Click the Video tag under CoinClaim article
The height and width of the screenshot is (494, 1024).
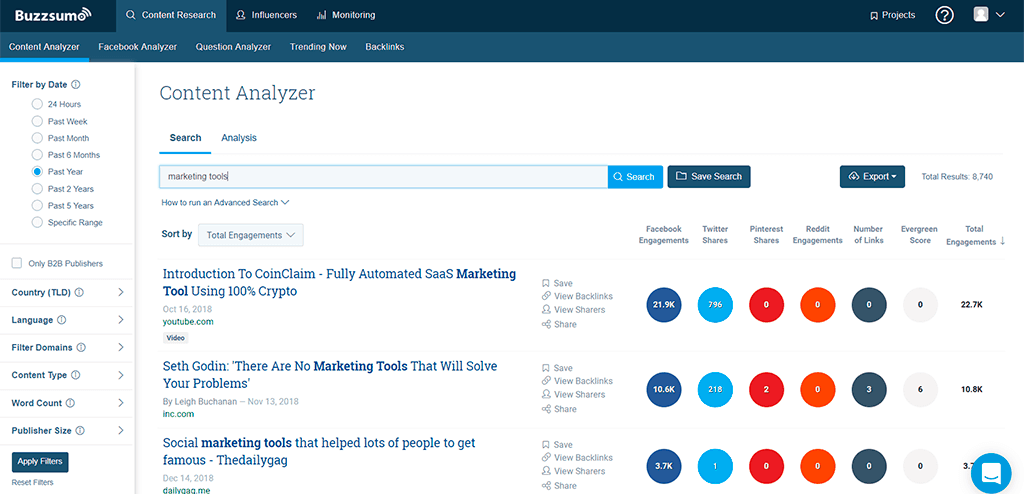[175, 338]
